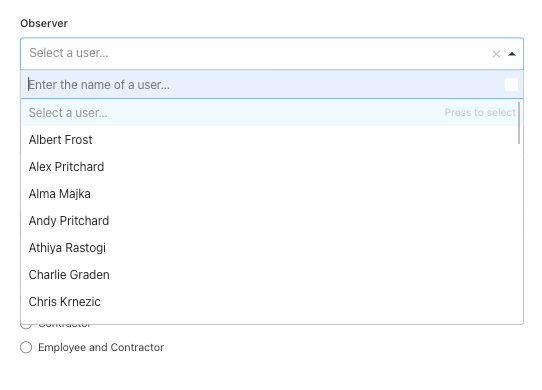Clear the Observer selection with the X icon

click(496, 54)
